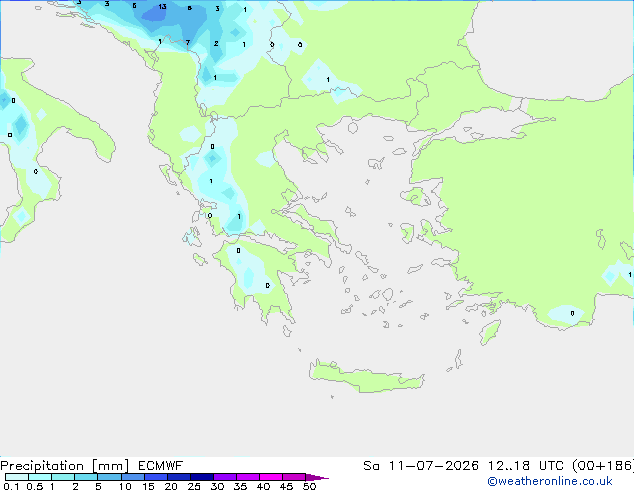Click the 5–10 mm legend color swatch
Image resolution: width=634 pixels, height=490 pixels.
click(x=109, y=477)
